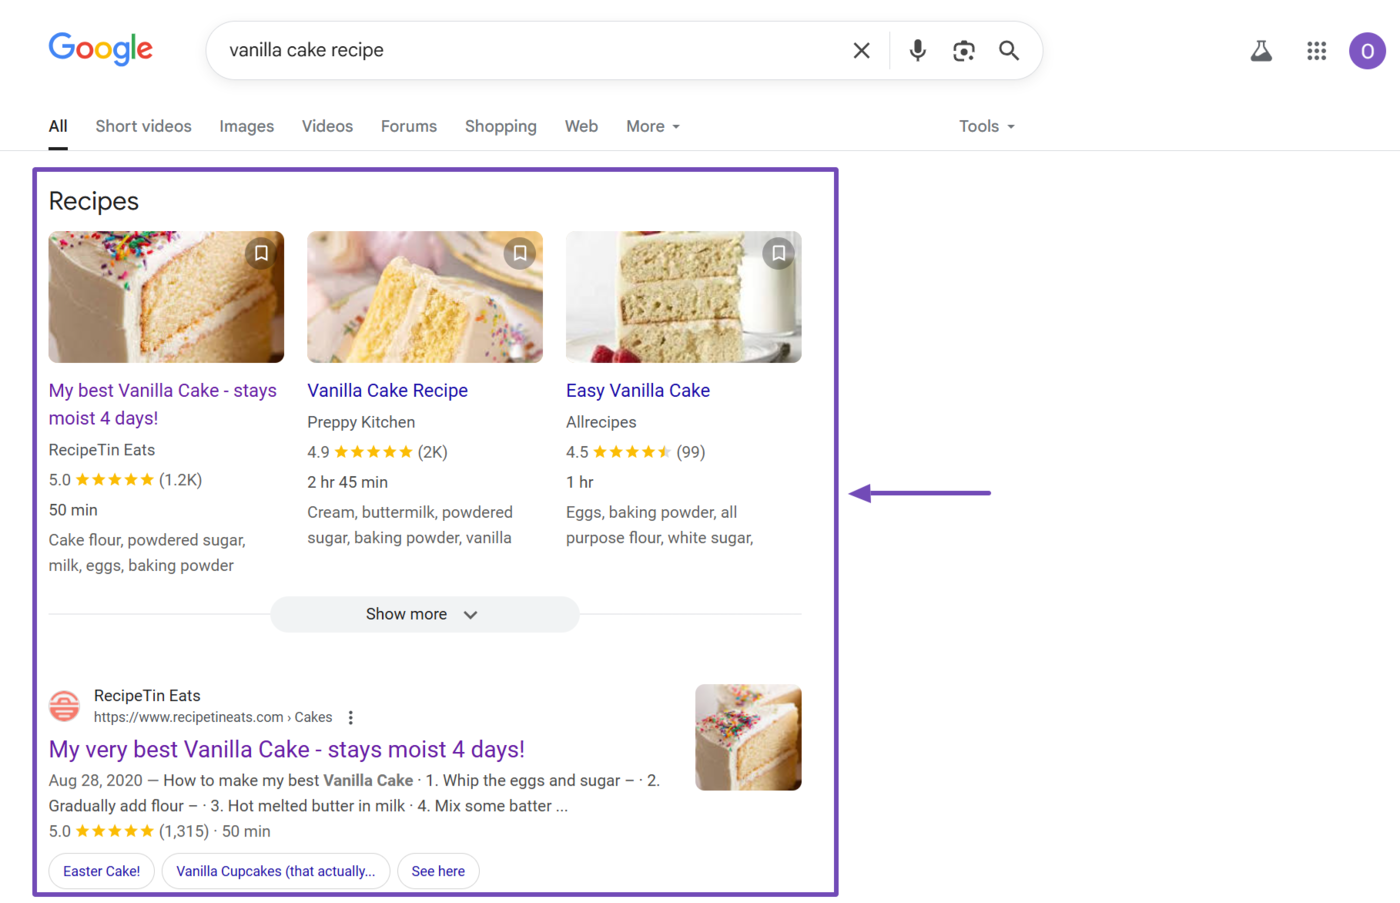
Task: Open the three-dot menu beside recipetineats.com URL
Action: (x=350, y=718)
